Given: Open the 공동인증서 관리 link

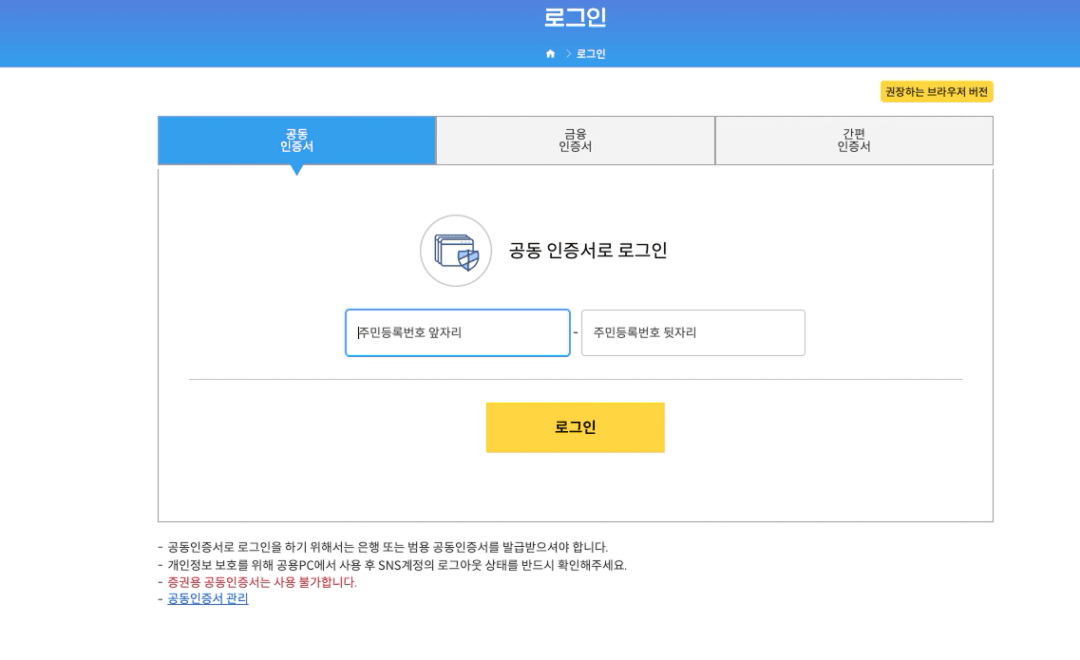Looking at the screenshot, I should [207, 599].
